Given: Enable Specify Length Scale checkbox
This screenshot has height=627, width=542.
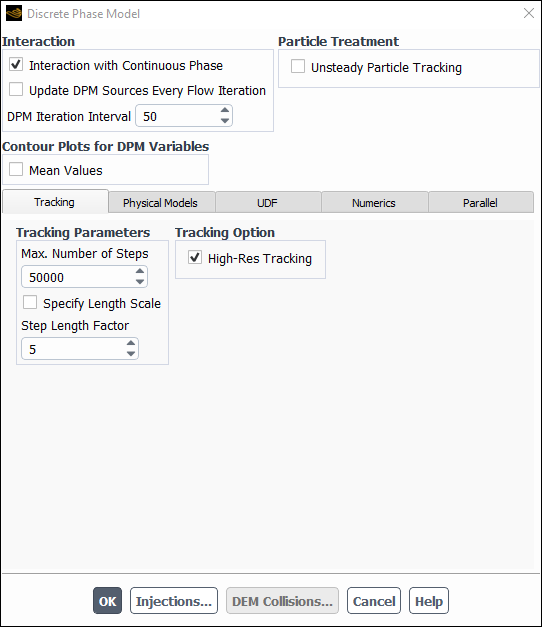Looking at the screenshot, I should [x=30, y=302].
